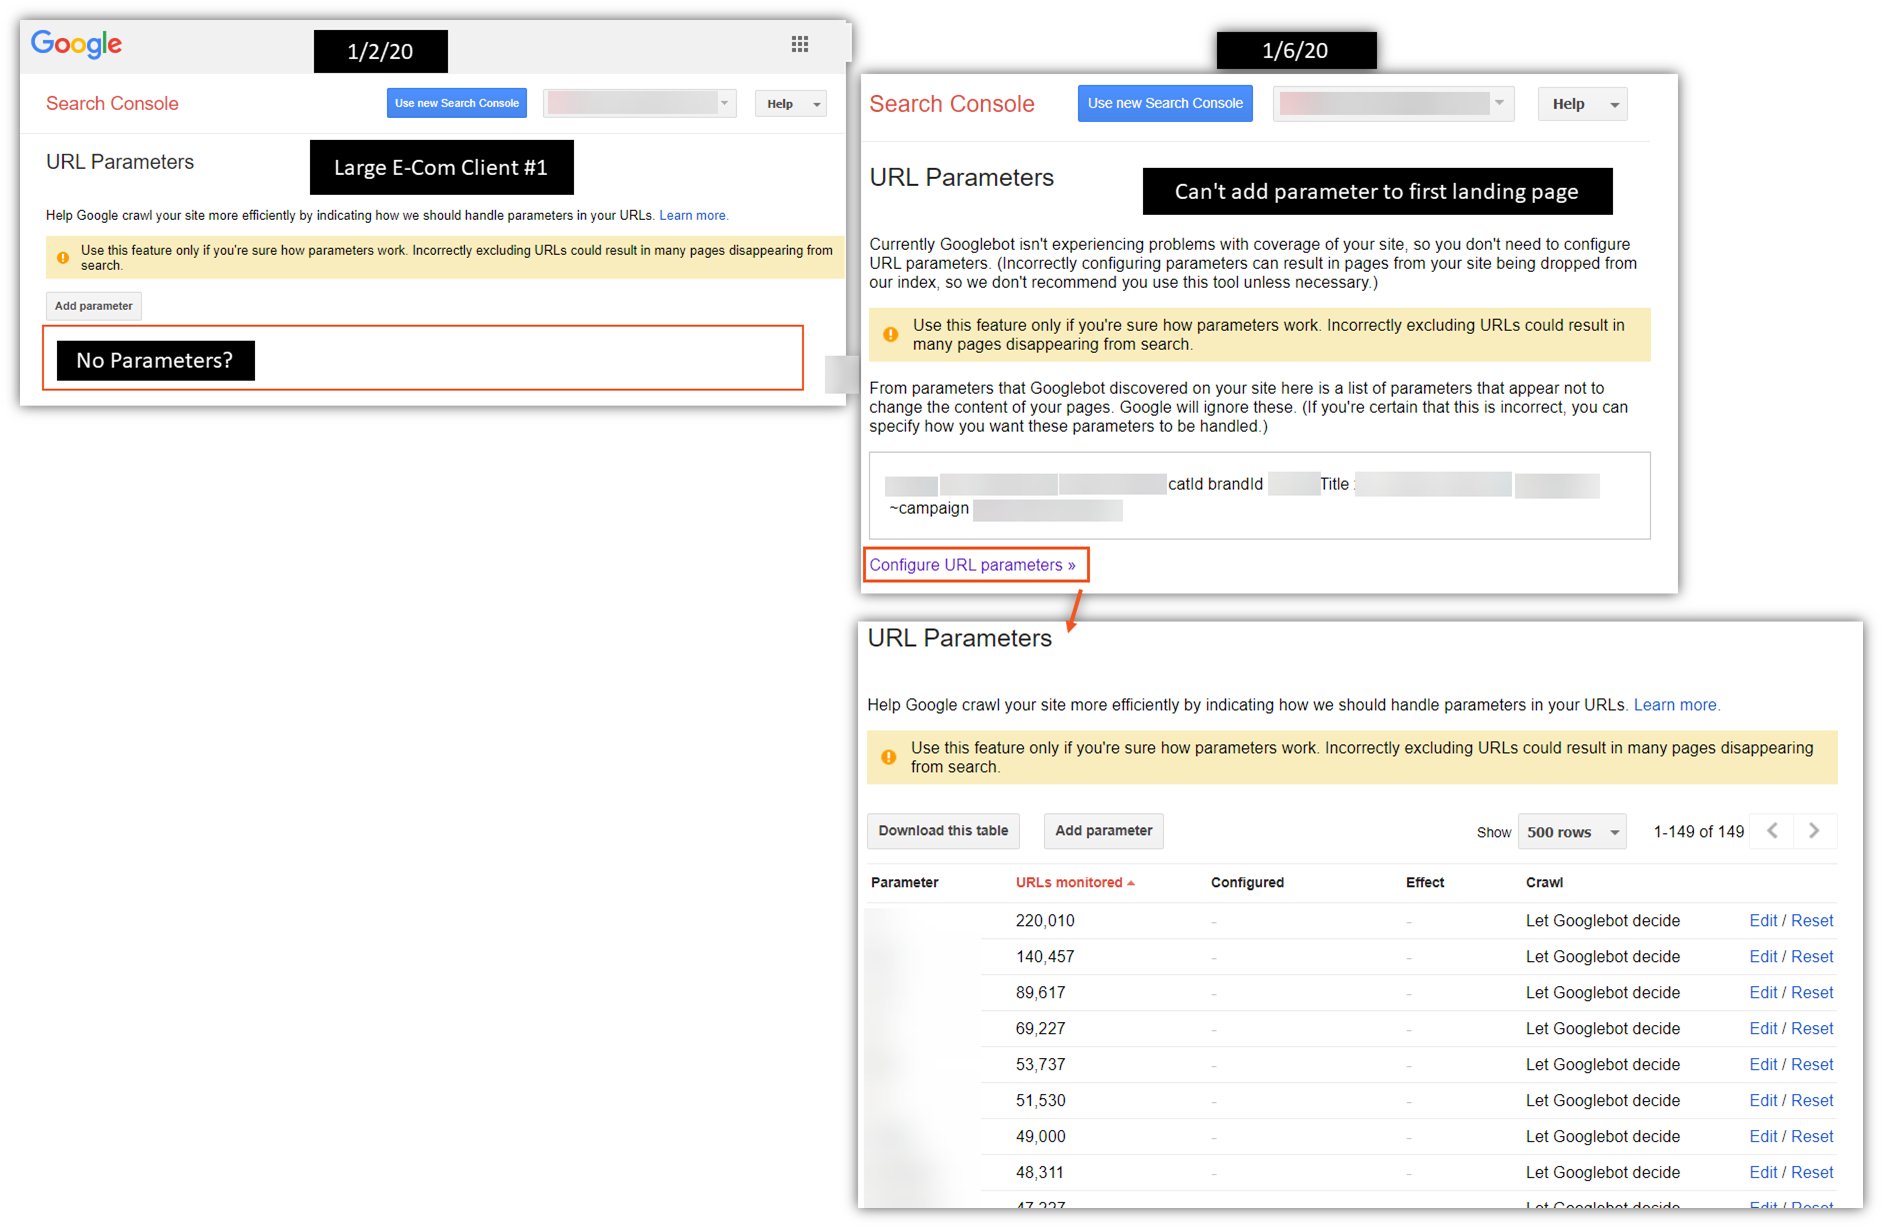Click the warning icon in the 1/6/20 caution banner

[890, 334]
